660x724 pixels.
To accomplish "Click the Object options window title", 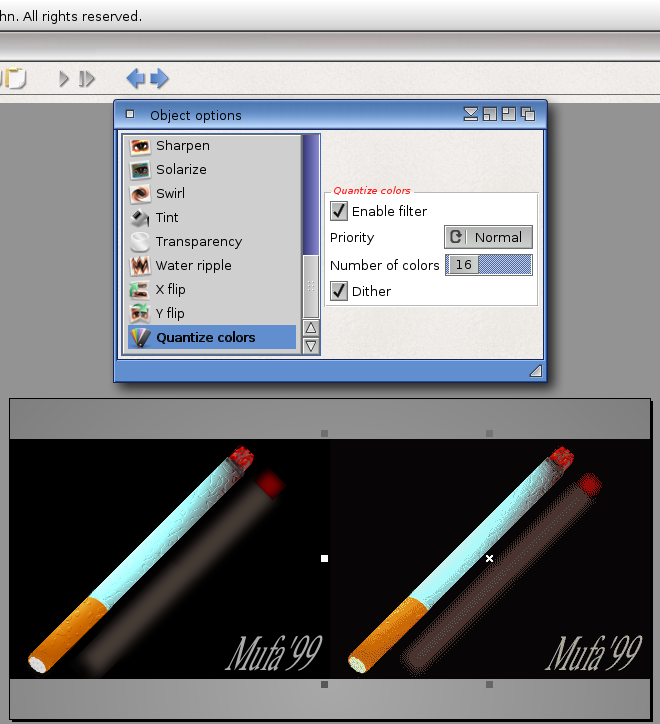I will pos(196,115).
